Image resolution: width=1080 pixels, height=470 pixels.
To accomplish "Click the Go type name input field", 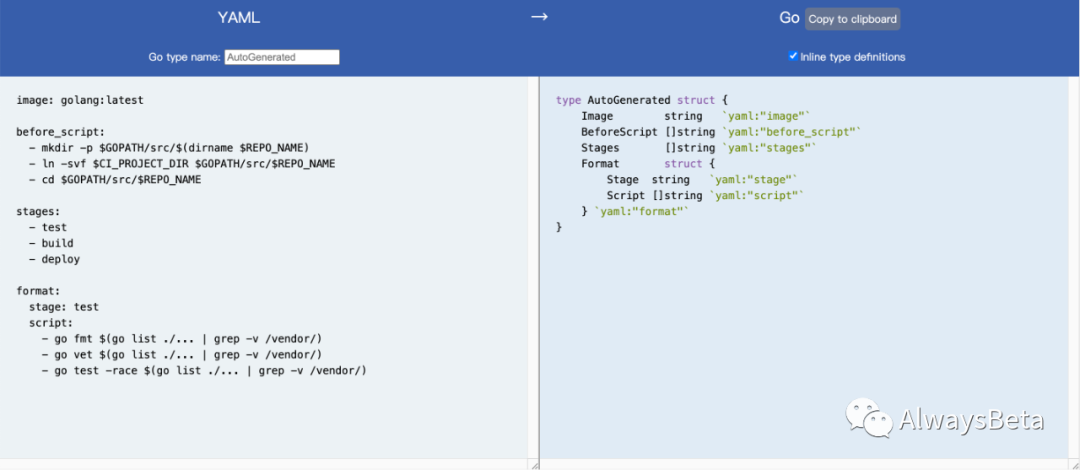I will pyautogui.click(x=282, y=57).
